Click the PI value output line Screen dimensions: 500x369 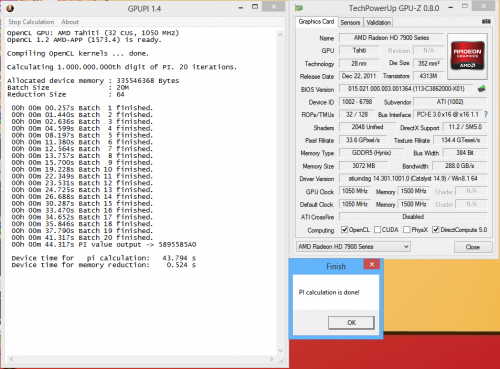104,245
